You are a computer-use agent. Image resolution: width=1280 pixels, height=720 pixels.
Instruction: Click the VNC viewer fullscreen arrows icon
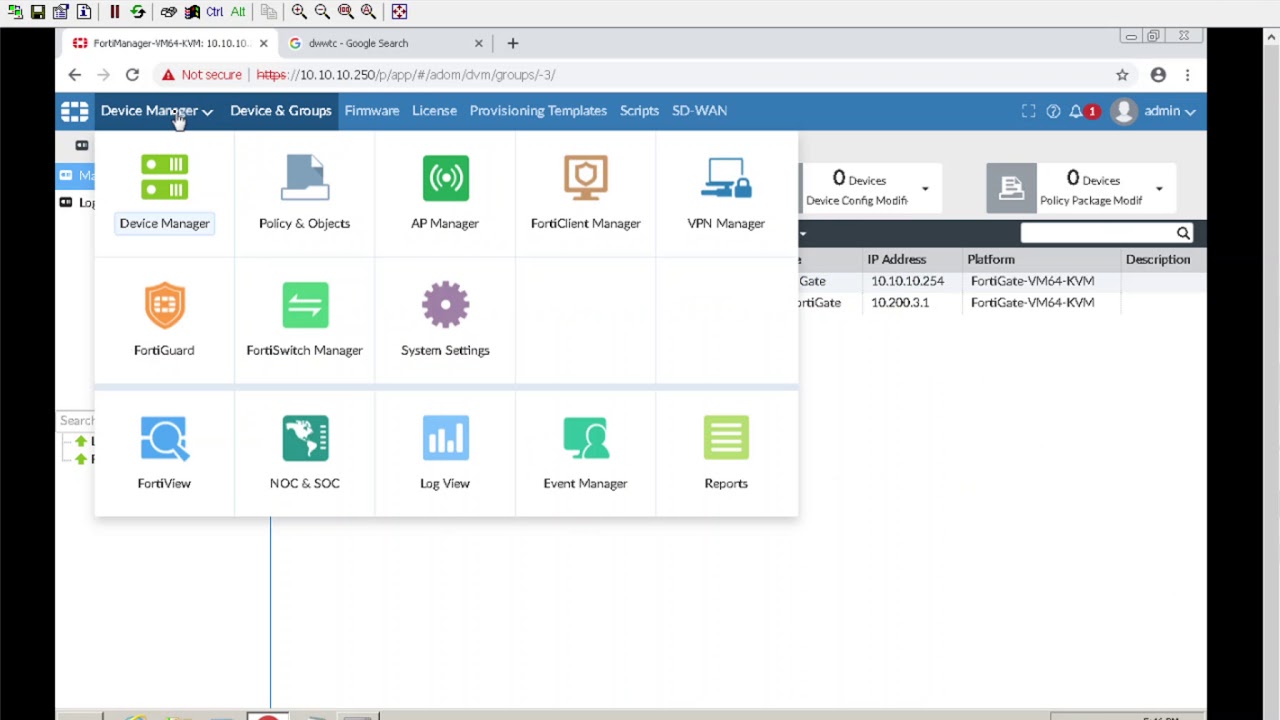[x=399, y=12]
